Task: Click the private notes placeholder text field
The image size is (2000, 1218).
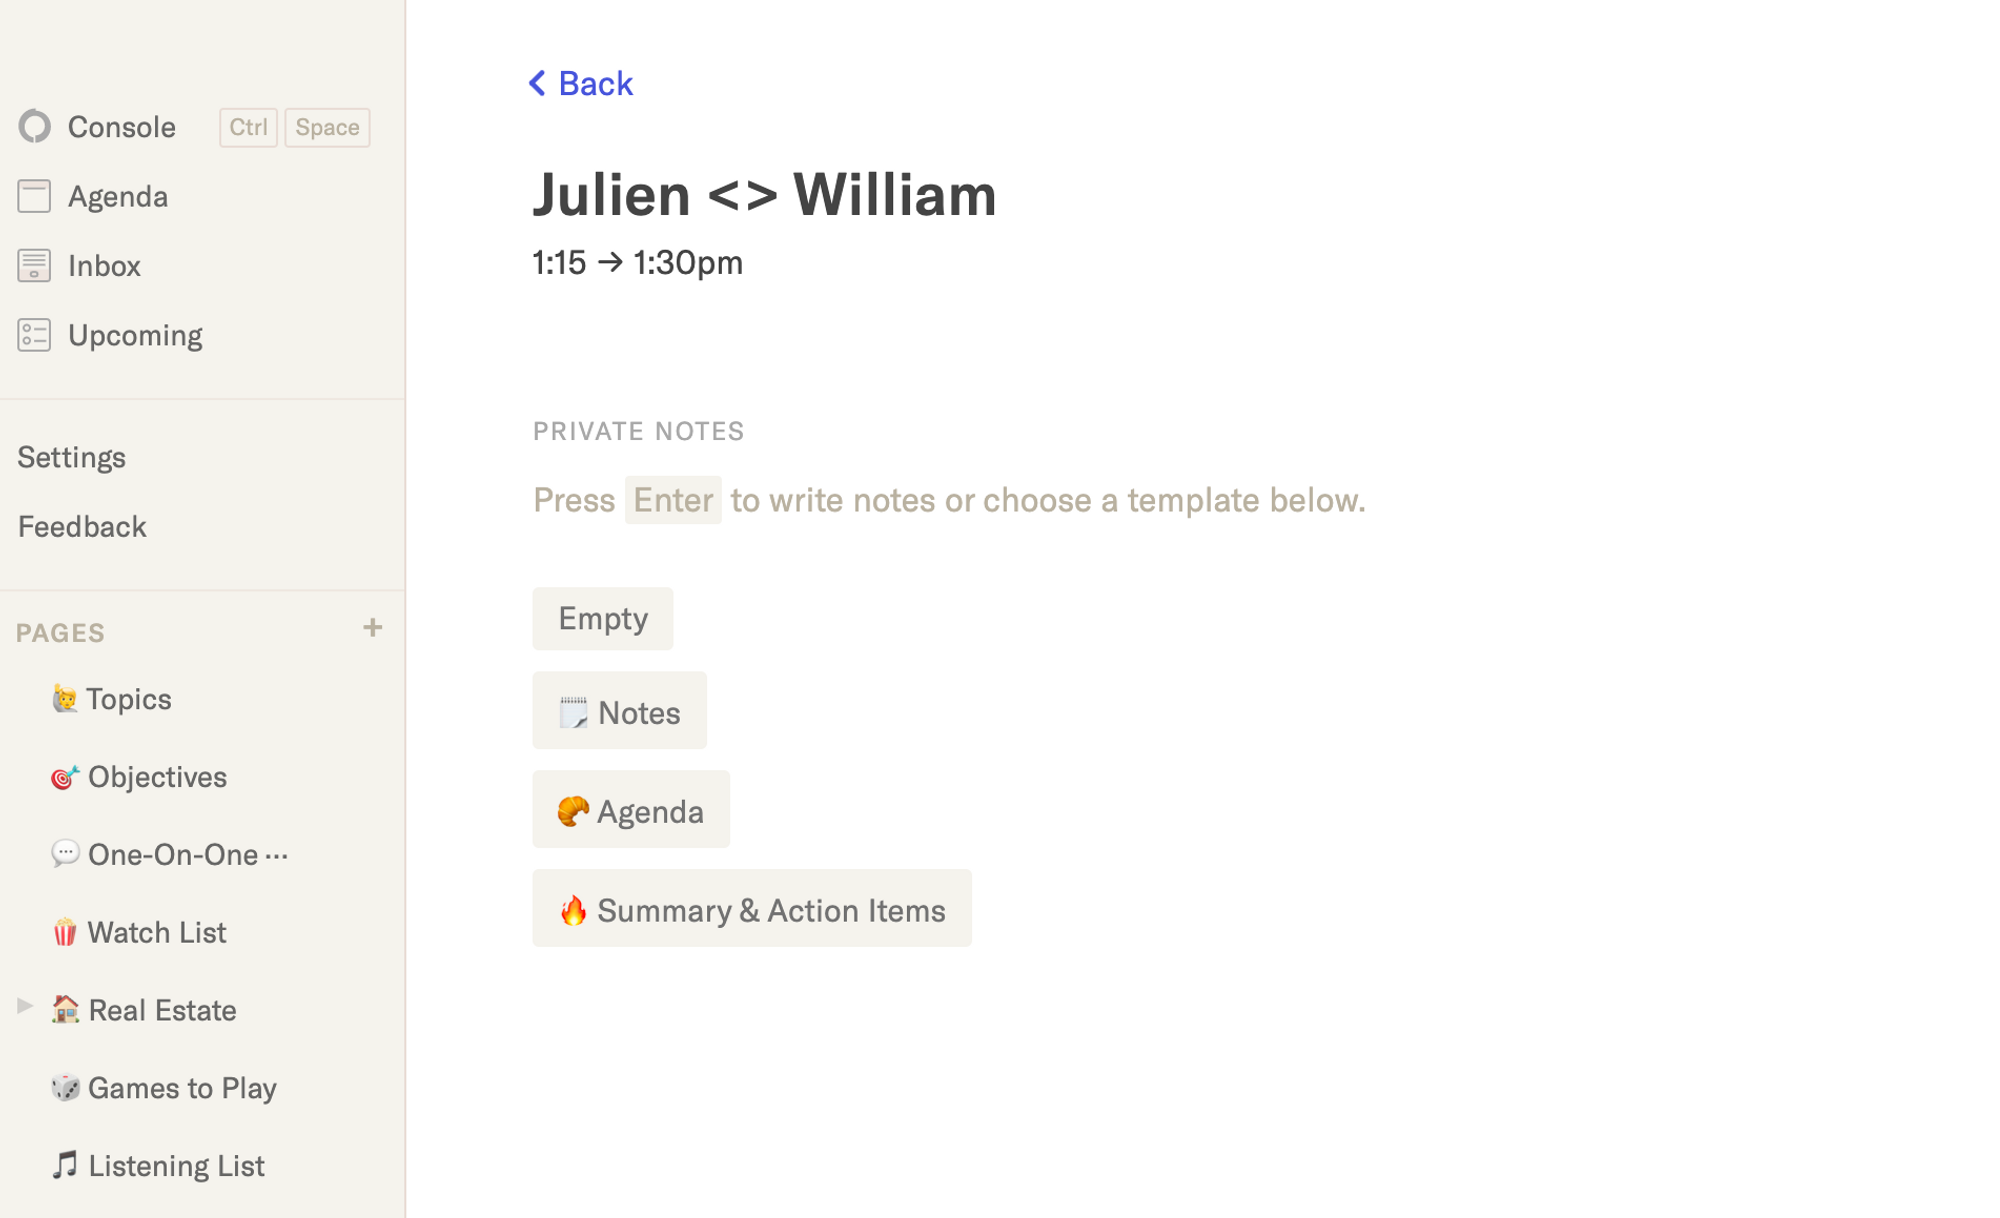Action: coord(948,500)
